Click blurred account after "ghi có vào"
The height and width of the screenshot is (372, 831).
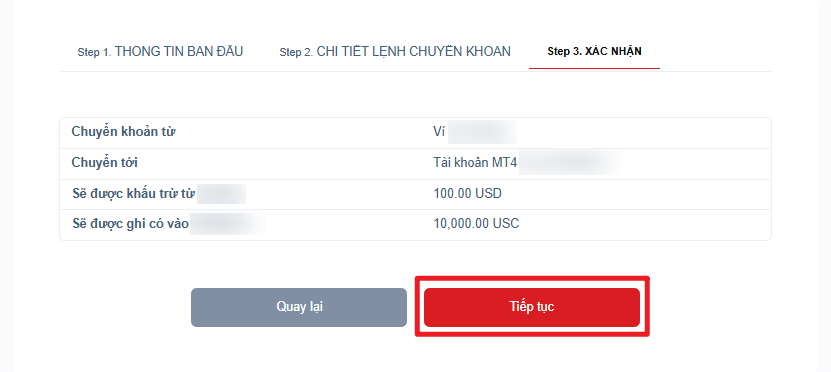228,224
